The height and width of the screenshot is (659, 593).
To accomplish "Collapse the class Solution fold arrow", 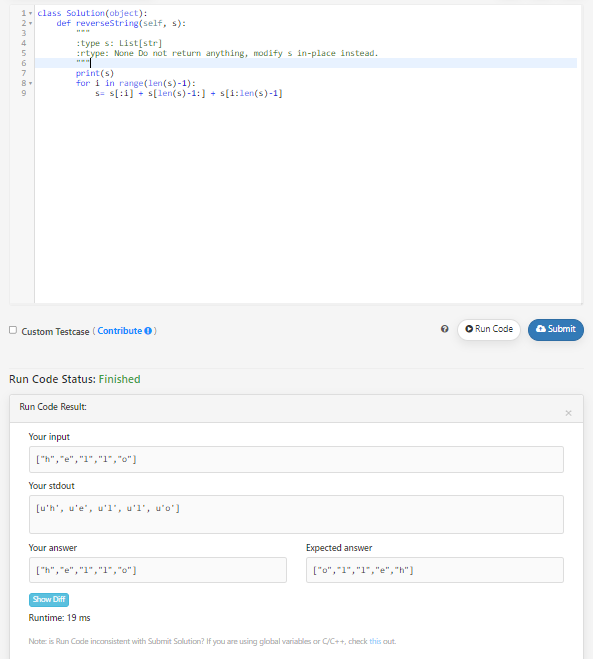I will tap(30, 13).
